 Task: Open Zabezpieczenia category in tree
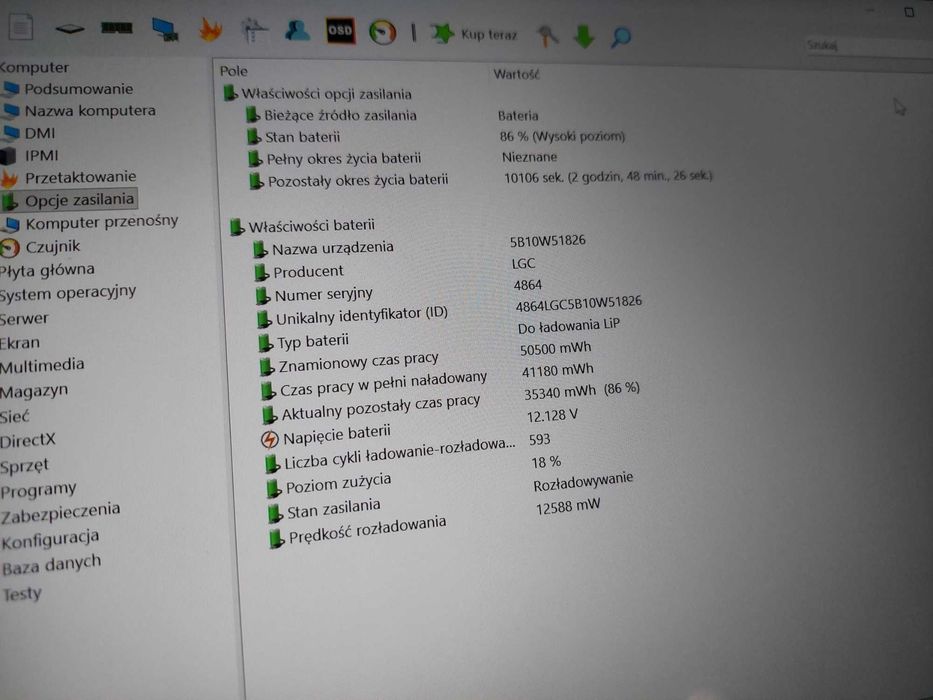(x=61, y=514)
